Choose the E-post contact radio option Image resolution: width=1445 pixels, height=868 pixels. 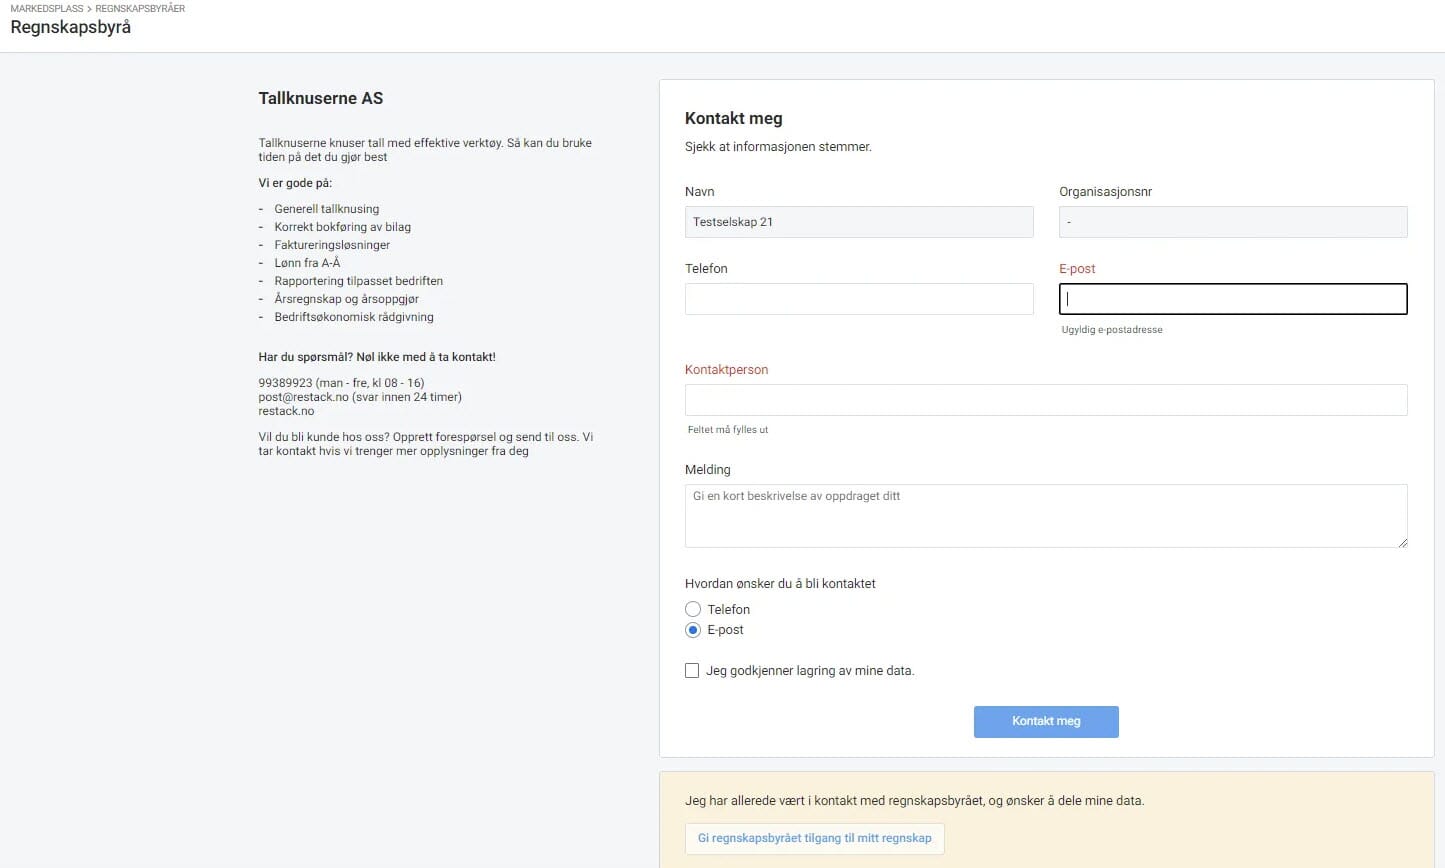(x=693, y=630)
